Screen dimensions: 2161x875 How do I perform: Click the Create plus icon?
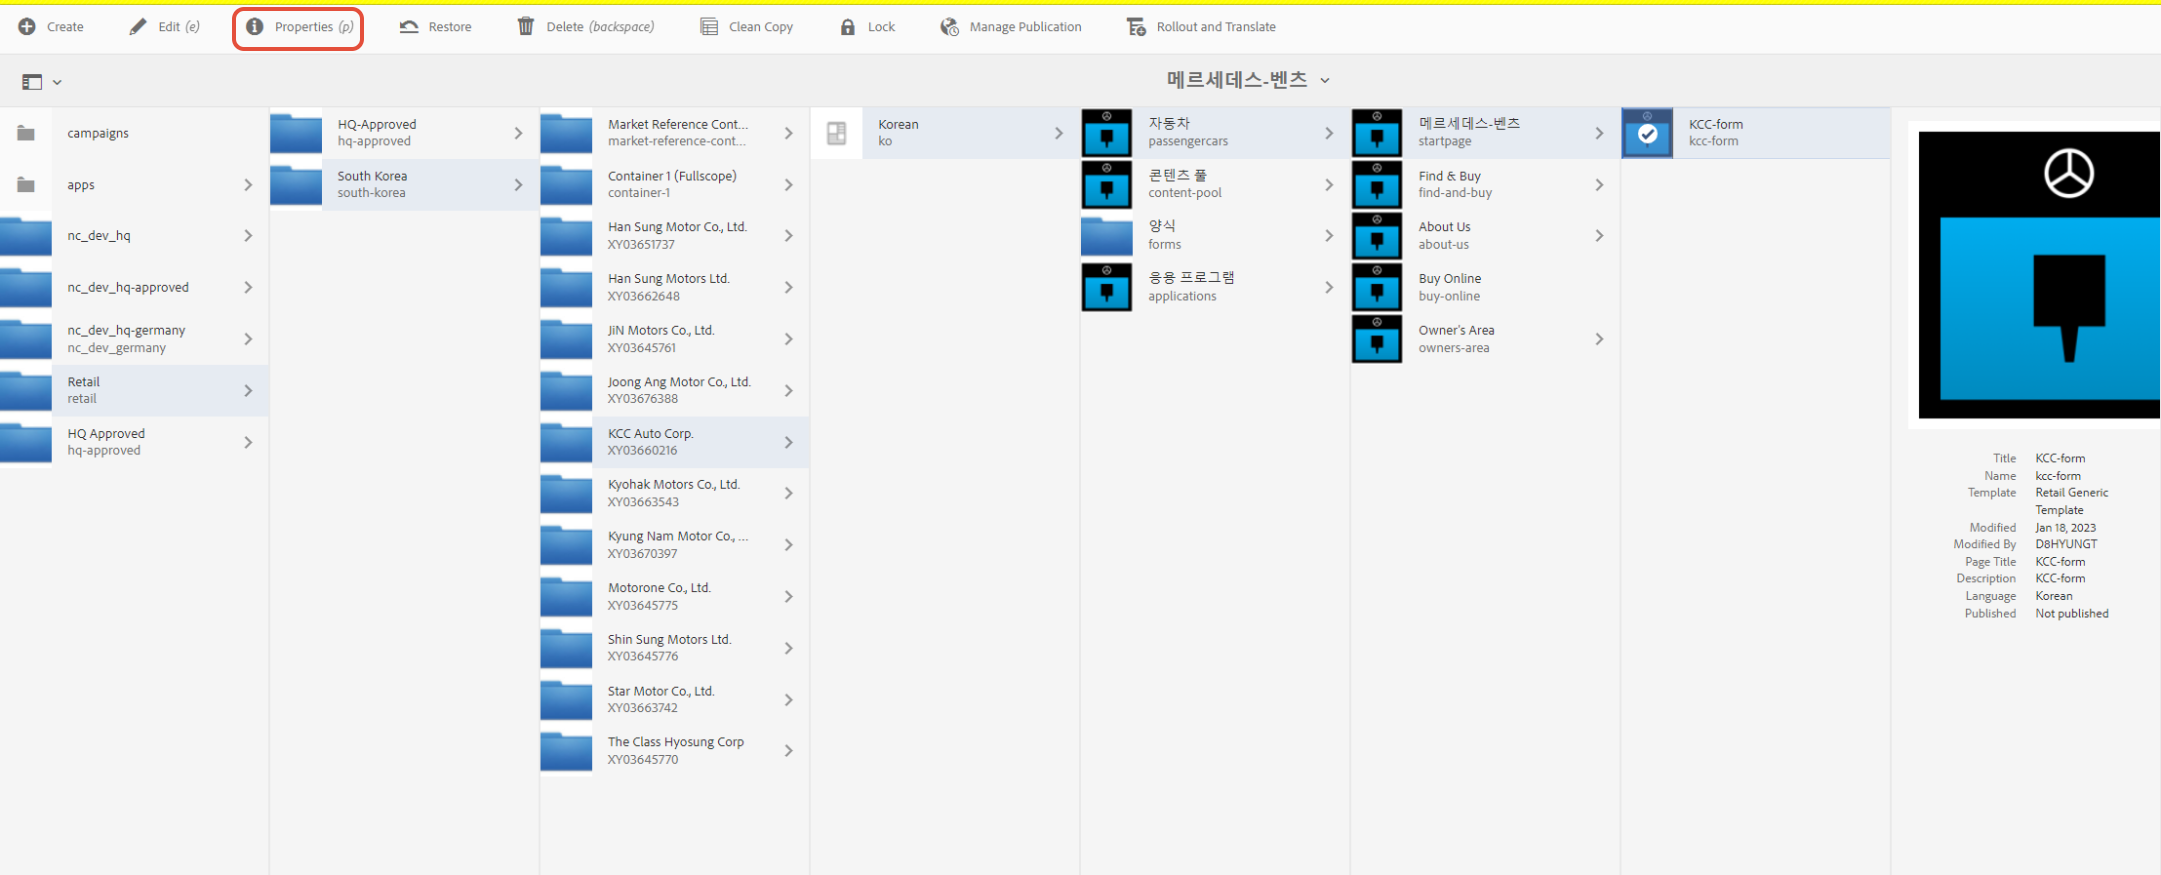pos(27,27)
